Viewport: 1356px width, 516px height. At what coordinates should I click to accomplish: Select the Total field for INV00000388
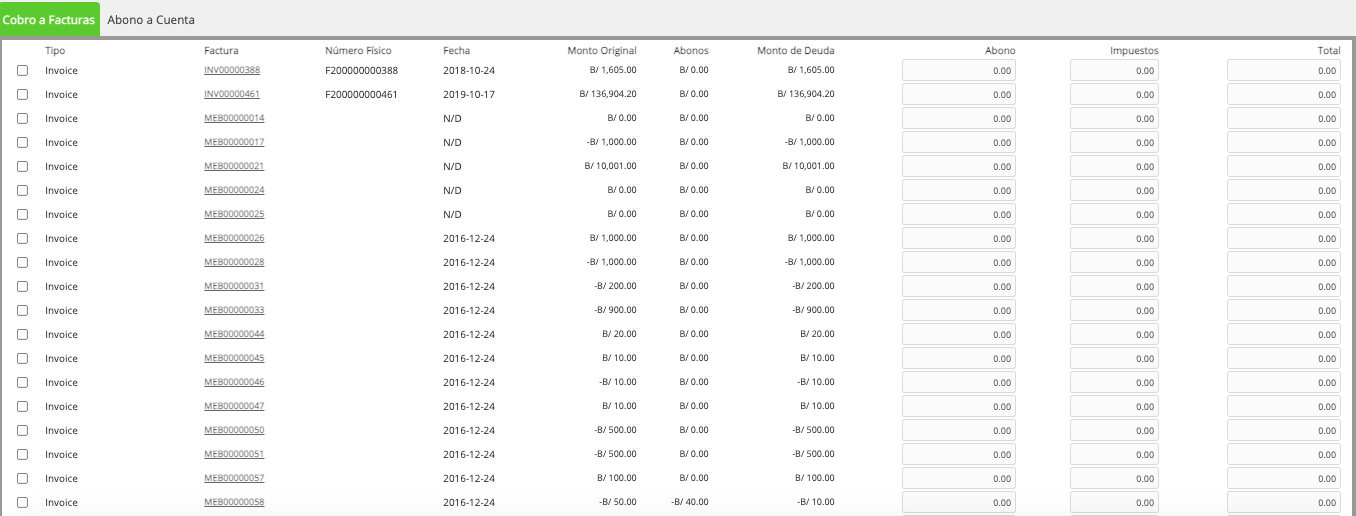pyautogui.click(x=1284, y=71)
